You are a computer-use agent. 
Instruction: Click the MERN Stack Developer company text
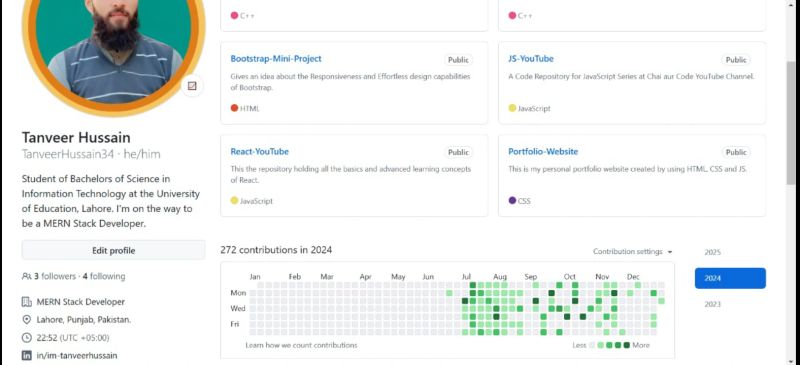tap(81, 302)
